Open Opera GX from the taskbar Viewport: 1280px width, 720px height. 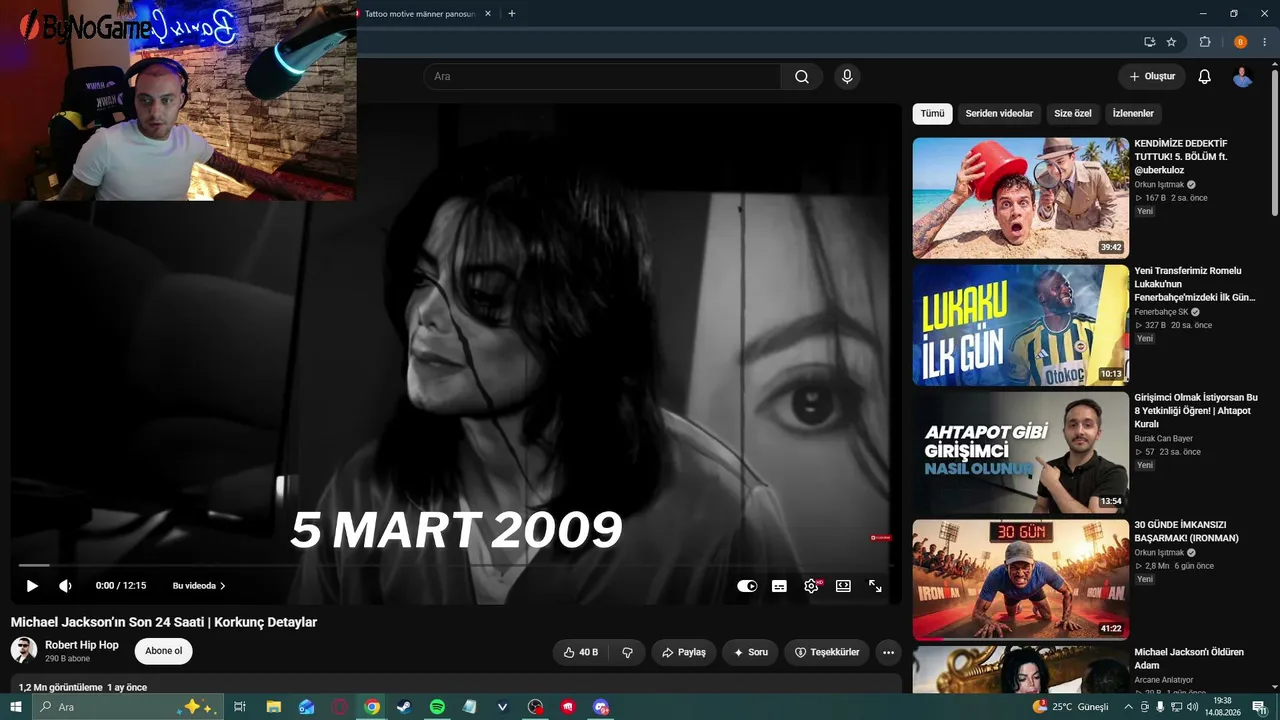click(x=339, y=707)
